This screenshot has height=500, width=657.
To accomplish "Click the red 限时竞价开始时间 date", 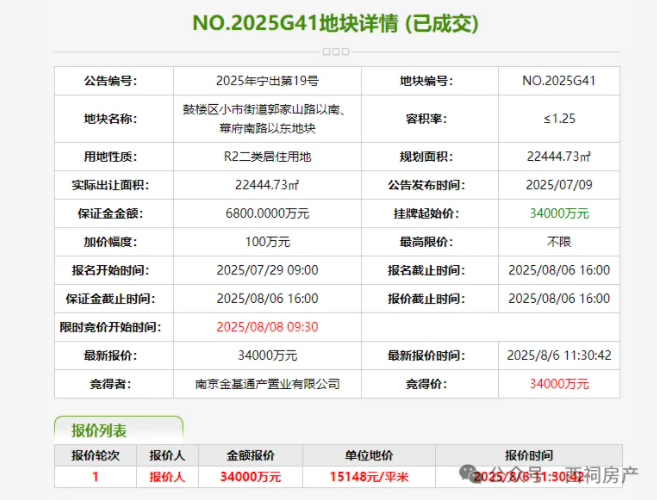I will pyautogui.click(x=267, y=327).
